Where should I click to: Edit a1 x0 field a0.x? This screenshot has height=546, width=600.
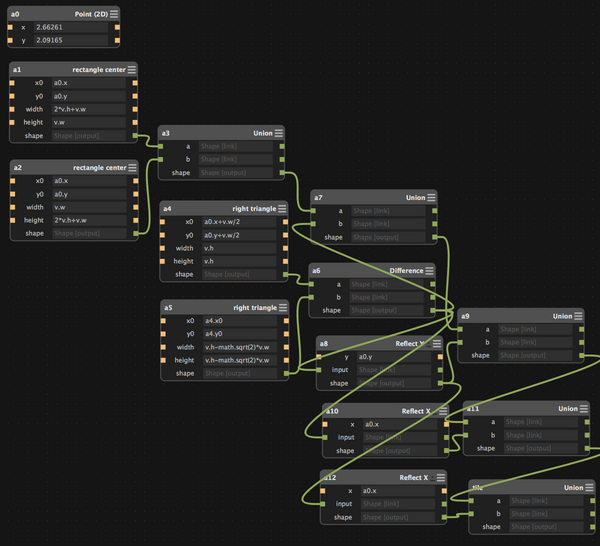point(89,83)
